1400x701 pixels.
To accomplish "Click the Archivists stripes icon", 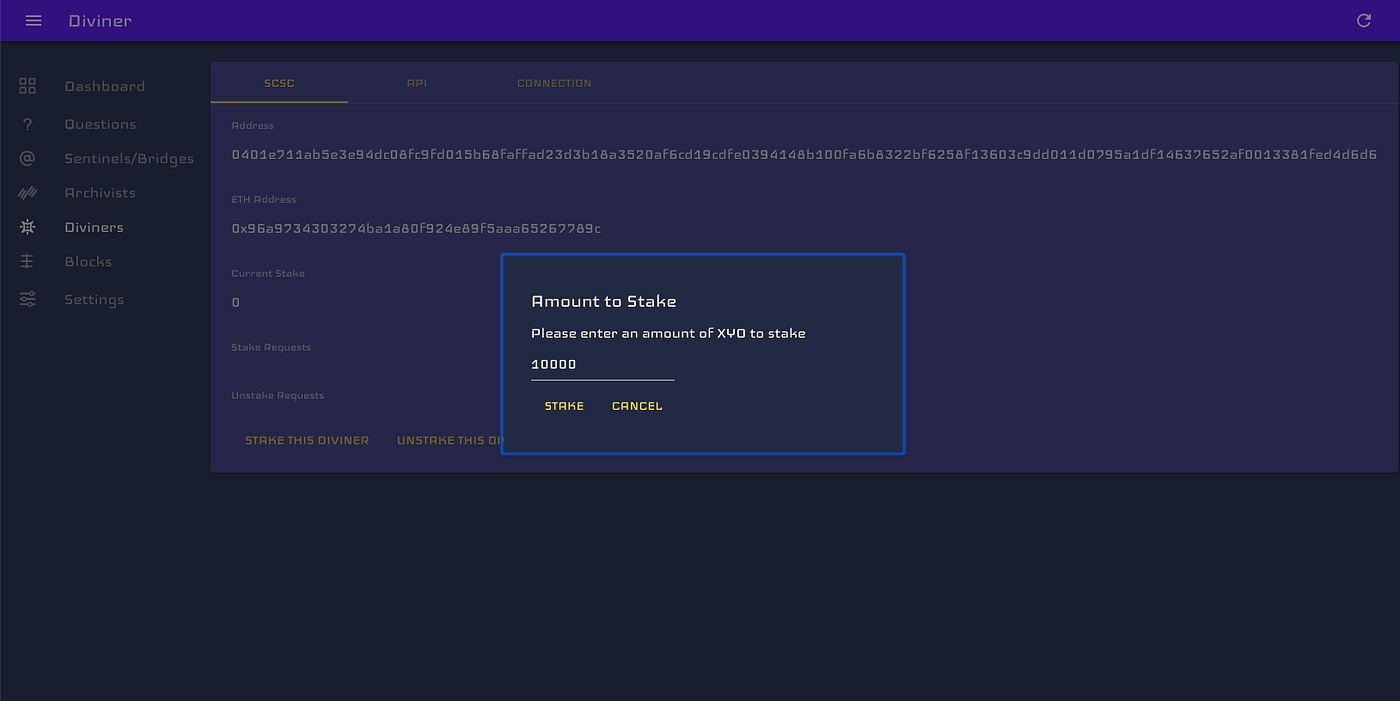I will [x=28, y=193].
